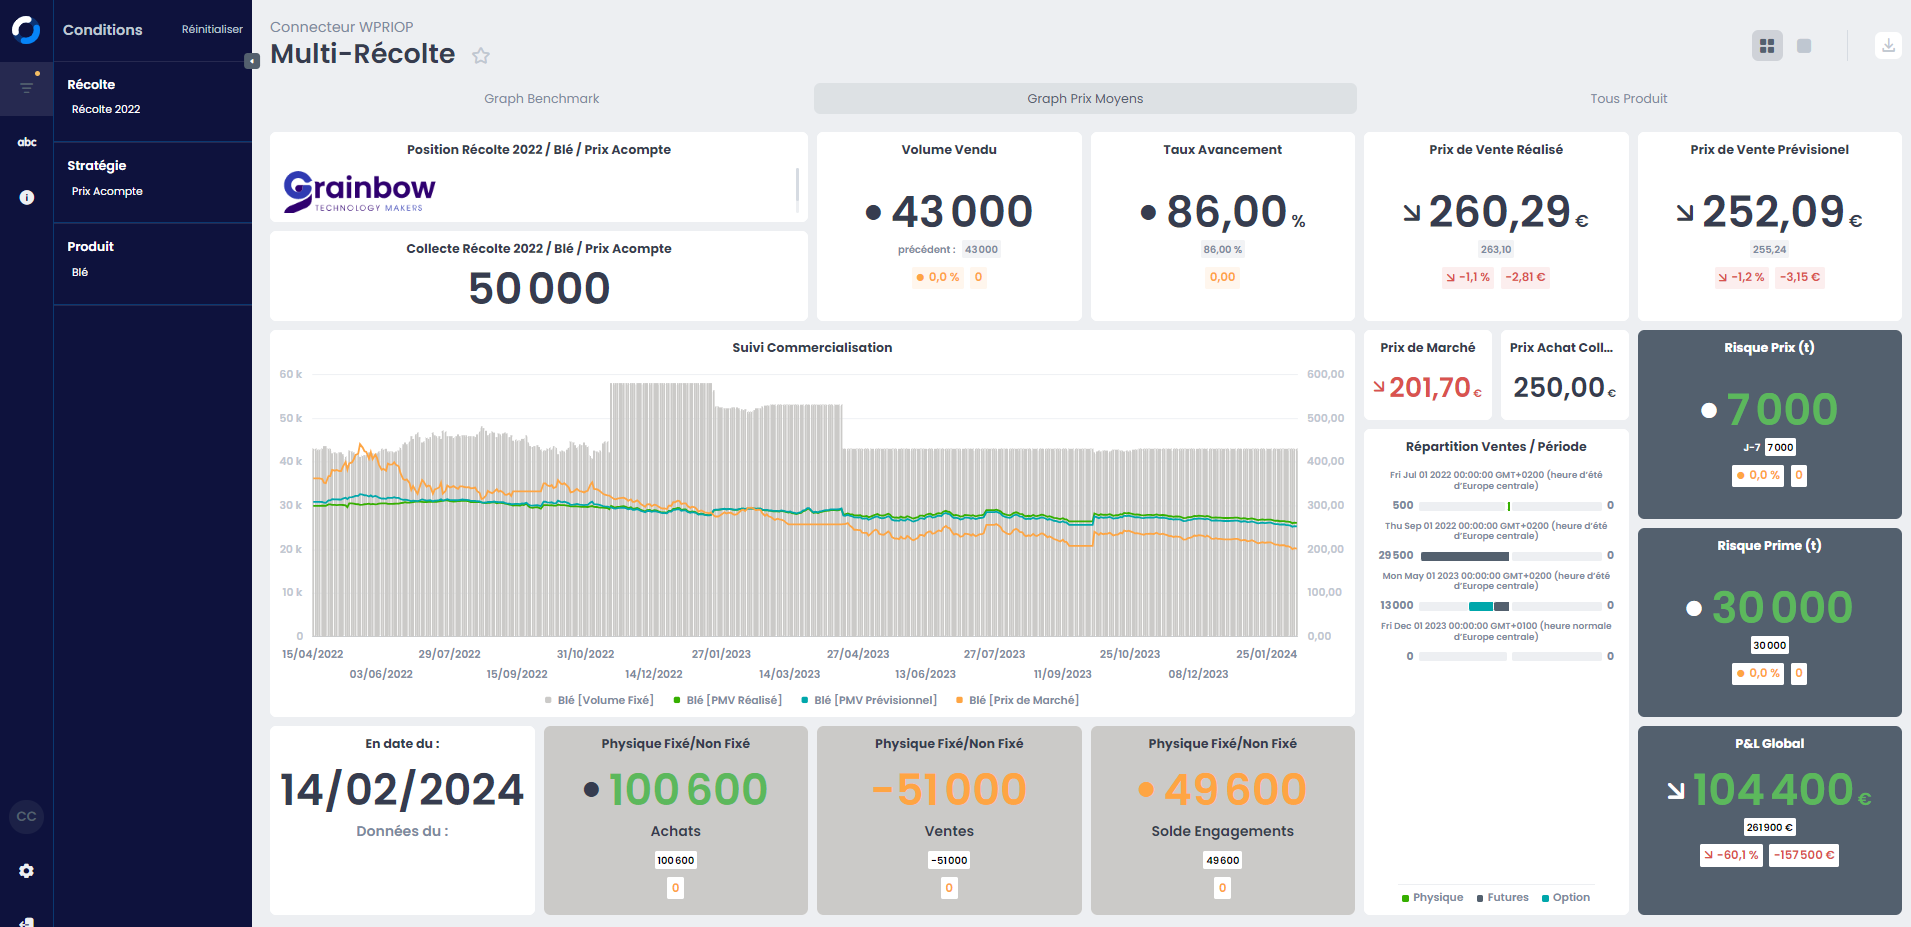Image resolution: width=1911 pixels, height=927 pixels.
Task: Open the abc text sidebar icon
Action: 27,142
